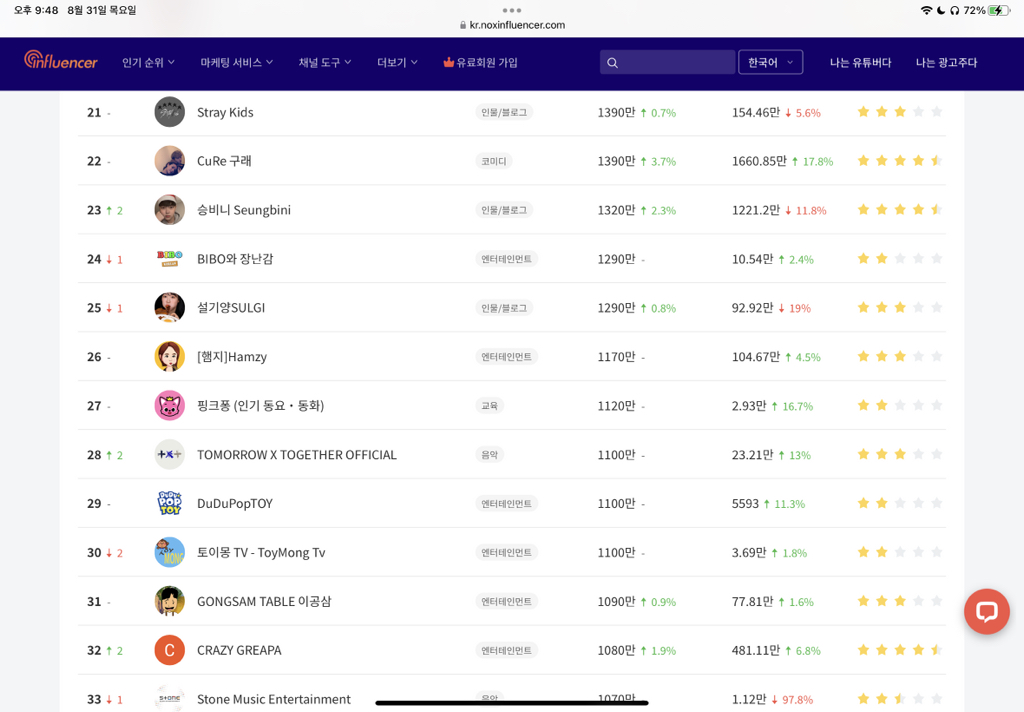Click 엔터테인먼트 tag on Hamzy row

point(506,357)
